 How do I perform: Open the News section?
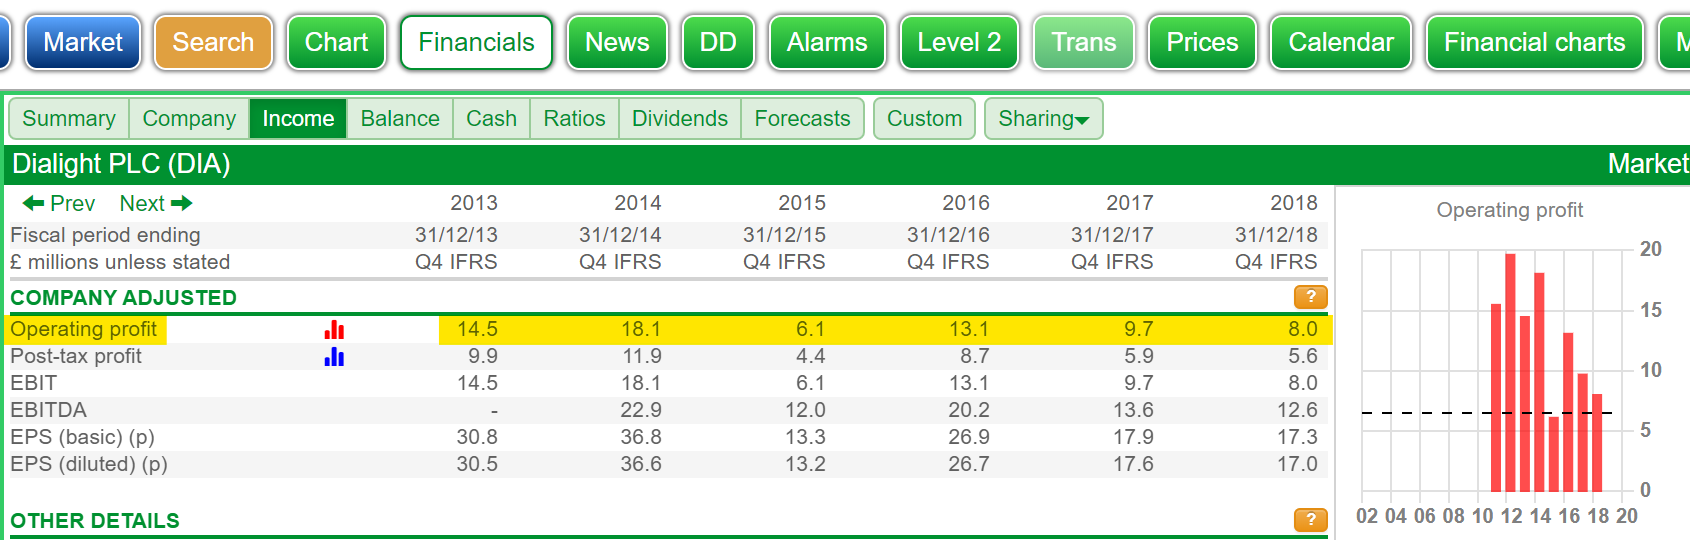[x=617, y=42]
